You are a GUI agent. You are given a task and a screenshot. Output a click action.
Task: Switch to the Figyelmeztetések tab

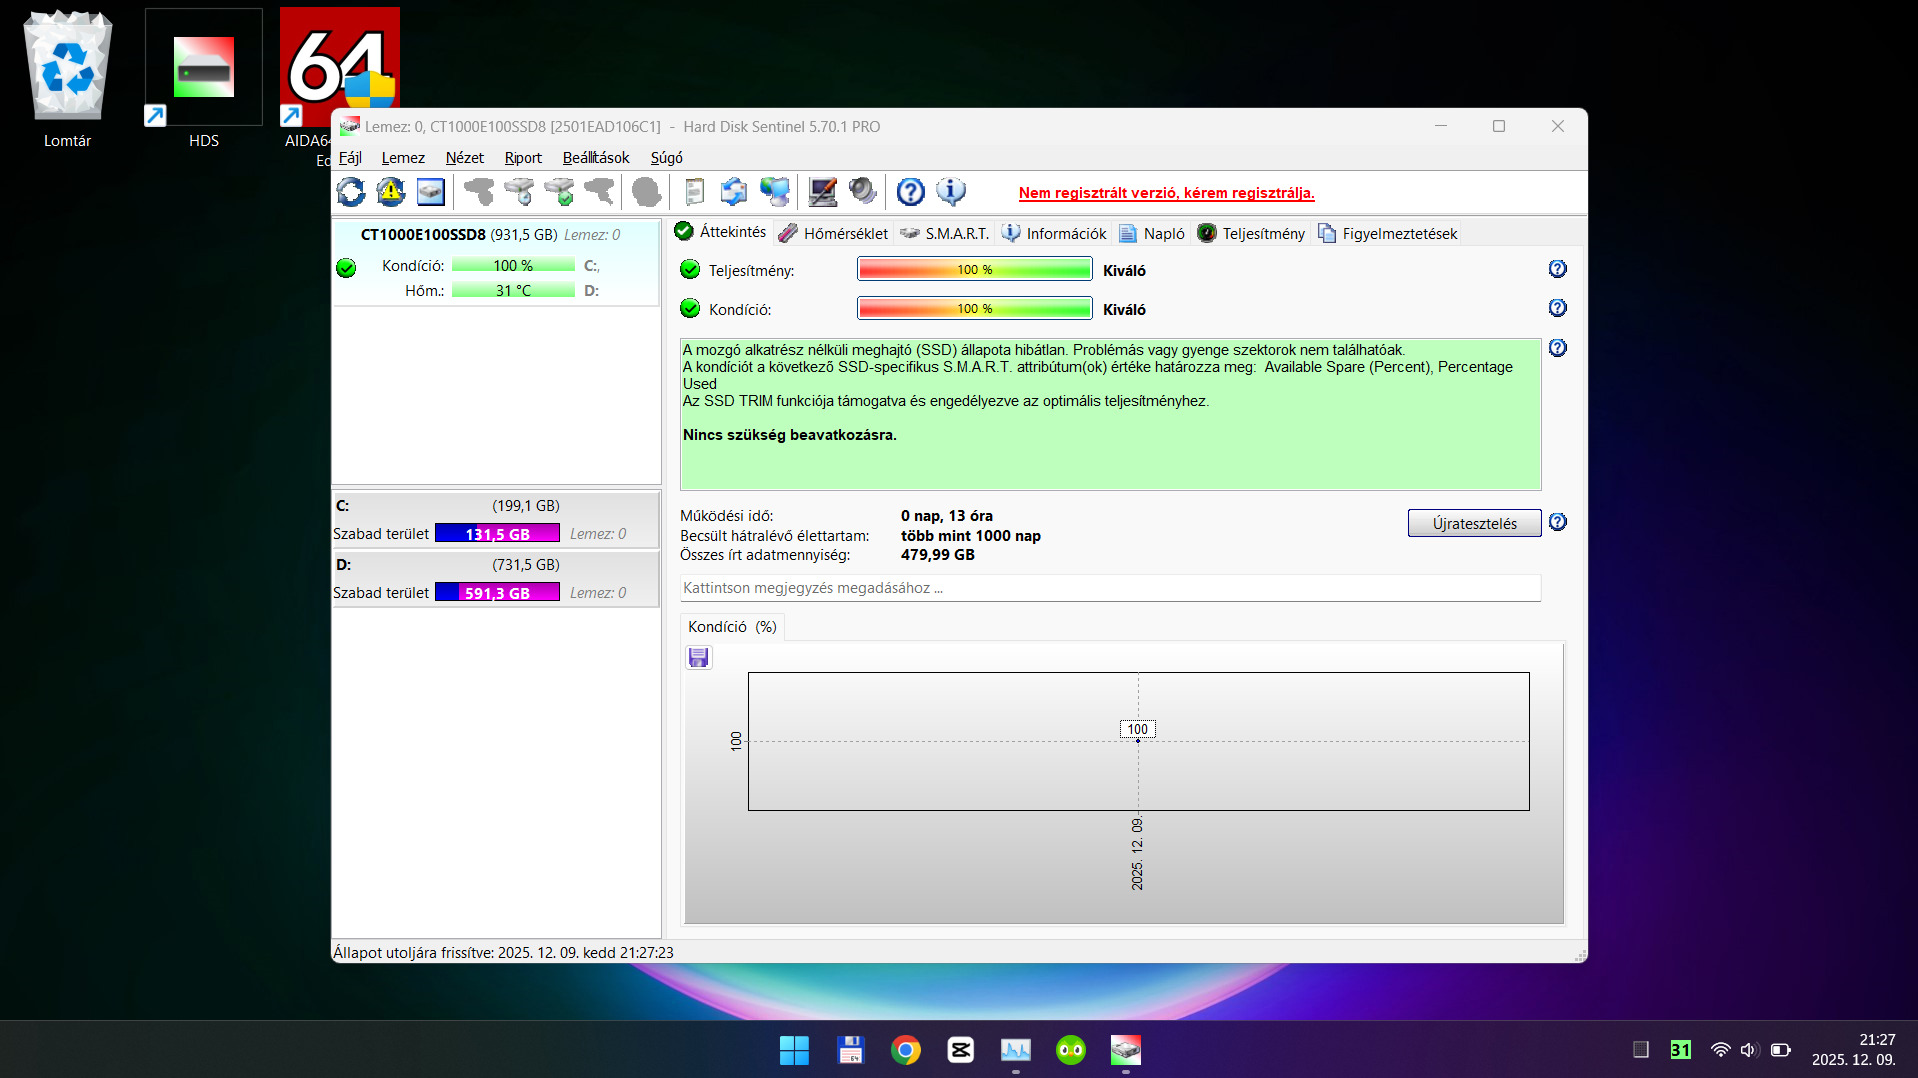coord(1387,233)
